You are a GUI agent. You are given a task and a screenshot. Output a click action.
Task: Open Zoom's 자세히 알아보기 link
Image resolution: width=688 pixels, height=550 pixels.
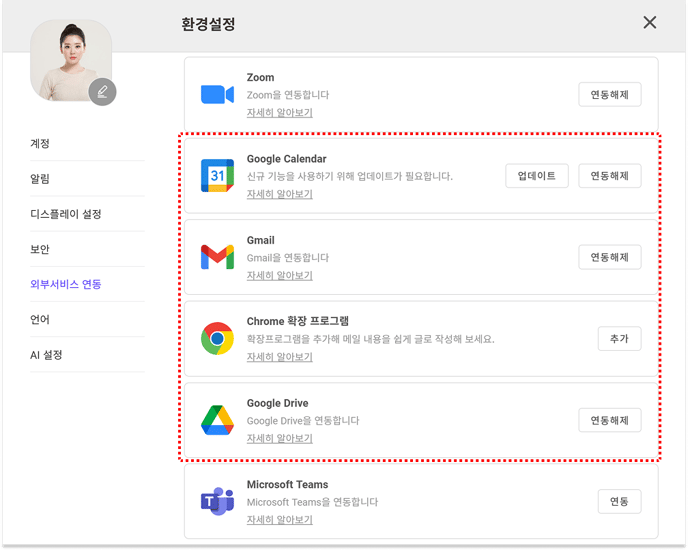(x=280, y=112)
